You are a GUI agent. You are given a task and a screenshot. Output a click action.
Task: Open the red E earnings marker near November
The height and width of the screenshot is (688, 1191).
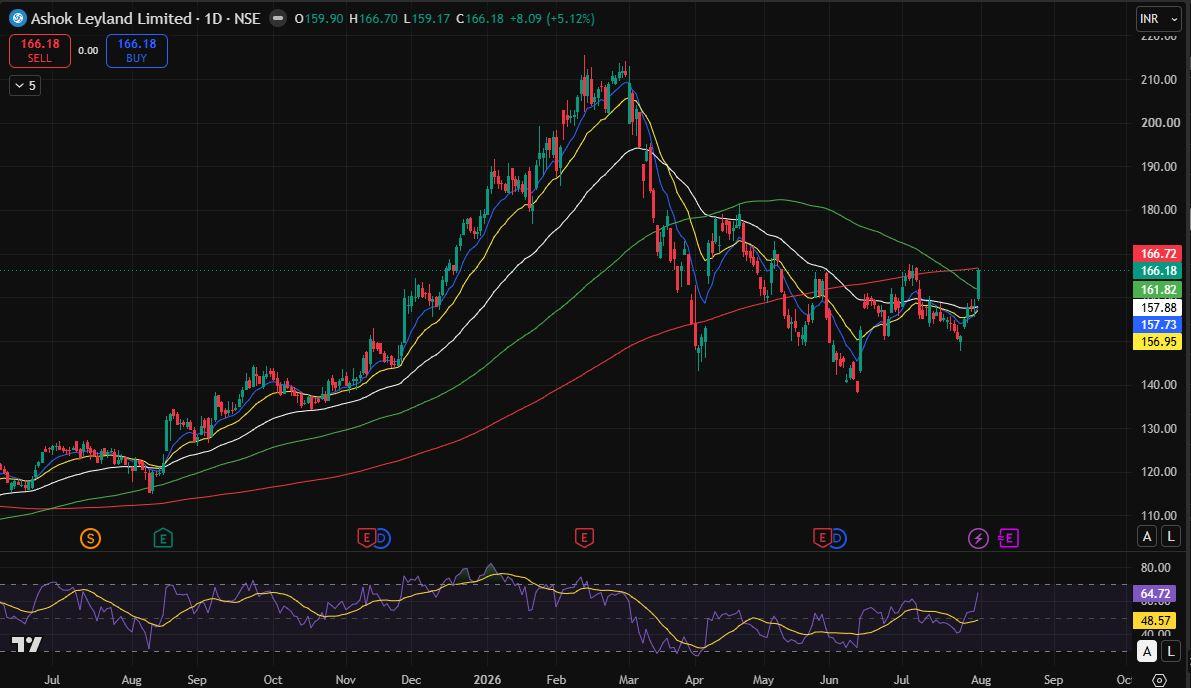366,538
